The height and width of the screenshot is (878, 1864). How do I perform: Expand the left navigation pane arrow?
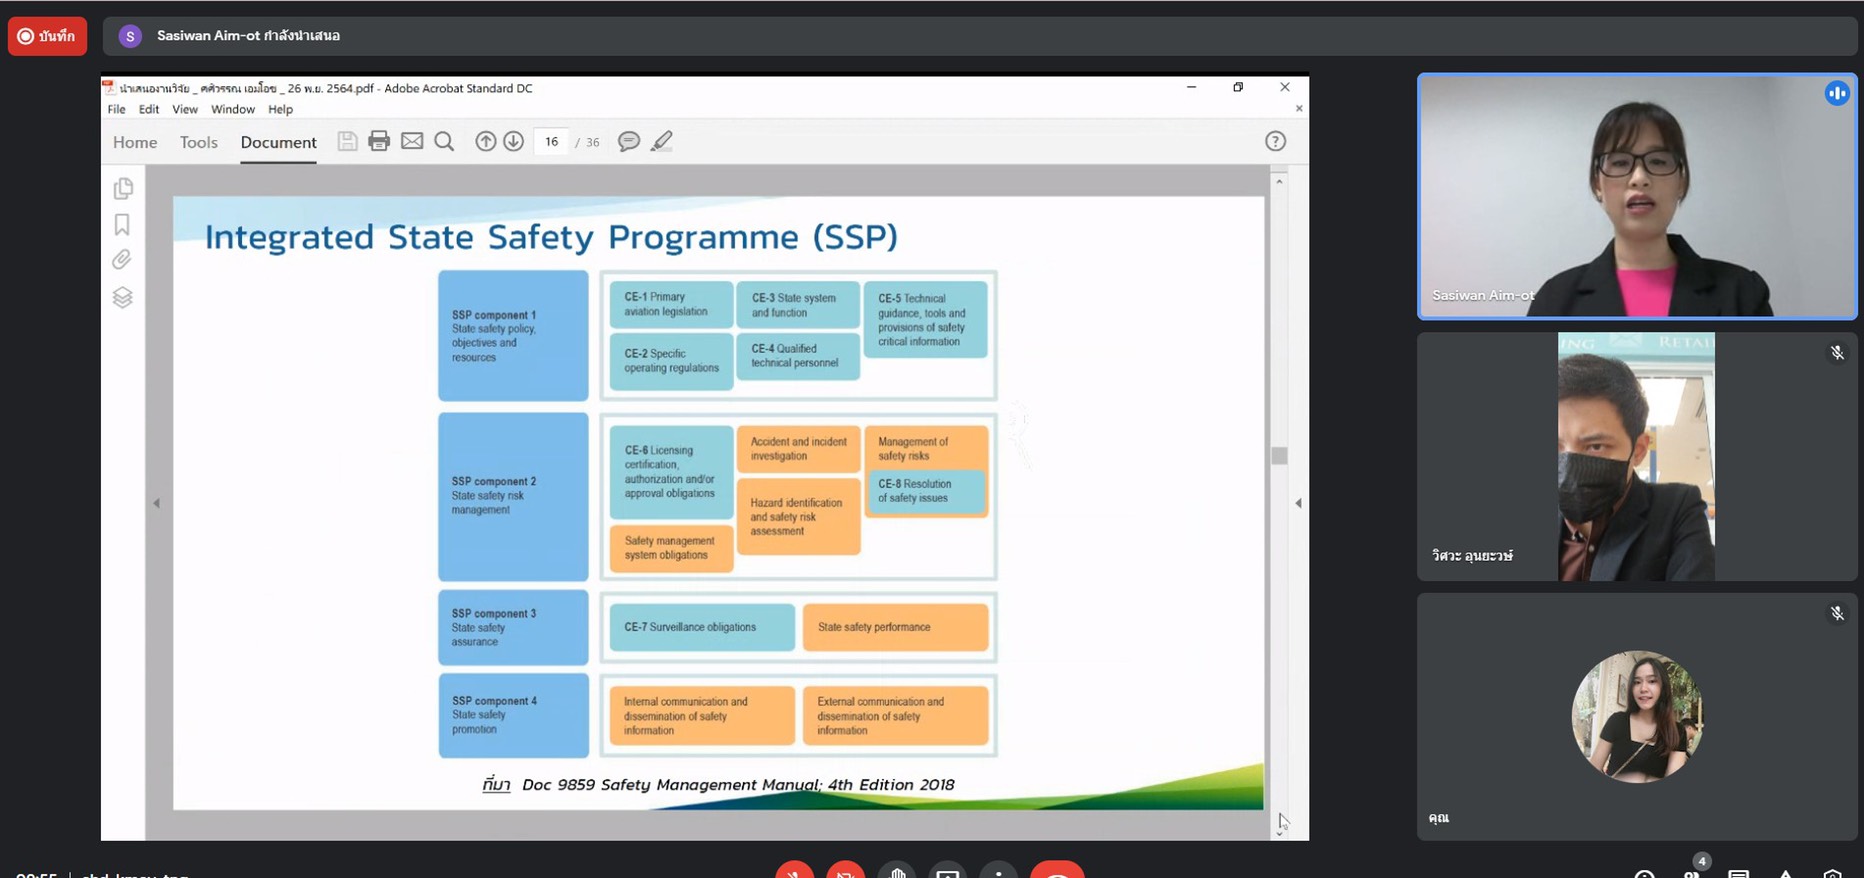tap(156, 503)
